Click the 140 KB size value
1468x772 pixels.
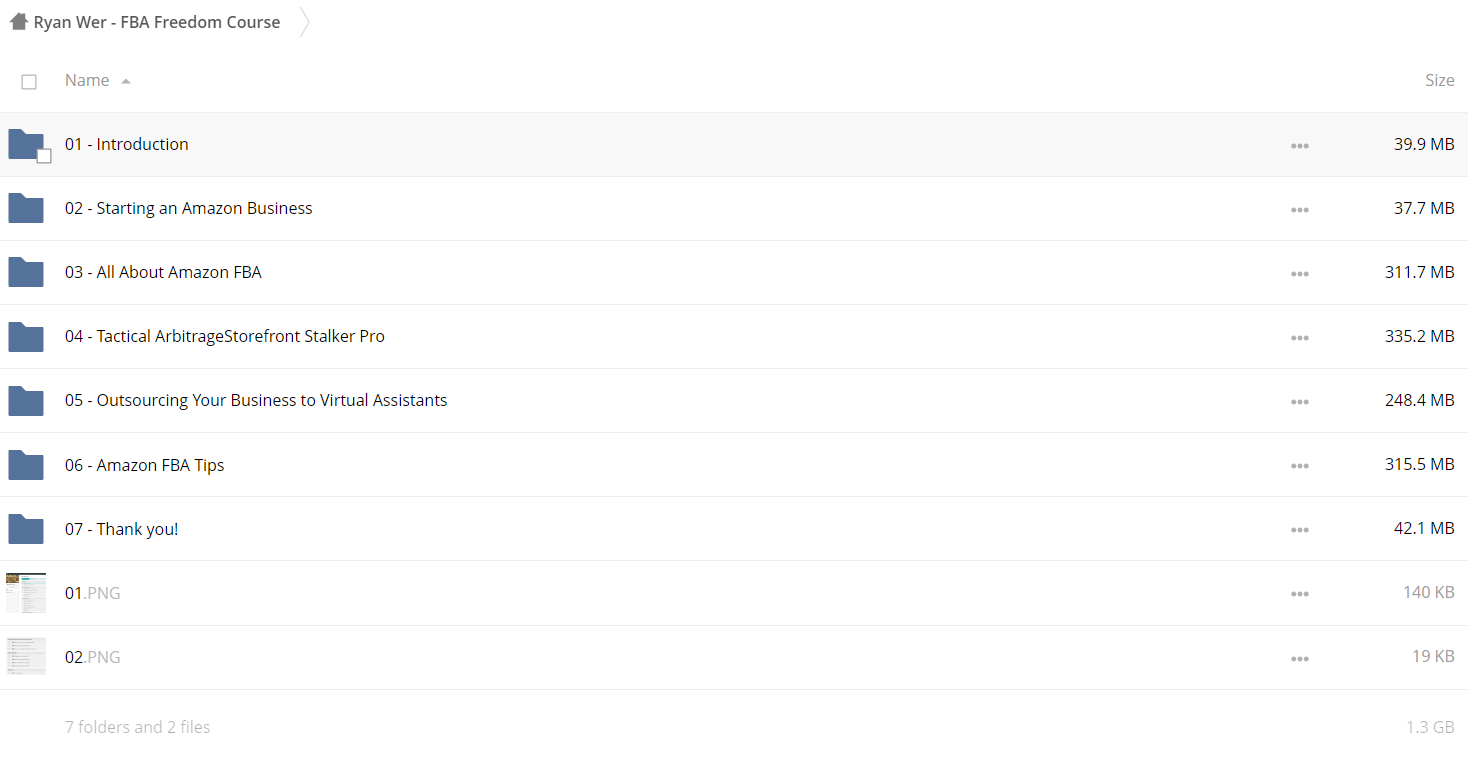pyautogui.click(x=1429, y=592)
